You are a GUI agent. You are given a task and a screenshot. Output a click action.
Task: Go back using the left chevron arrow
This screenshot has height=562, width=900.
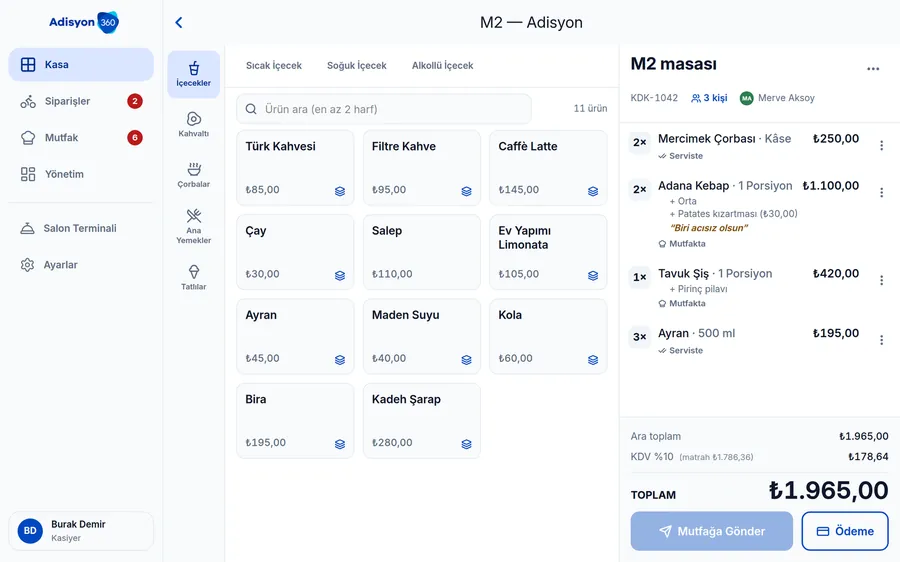[x=179, y=22]
